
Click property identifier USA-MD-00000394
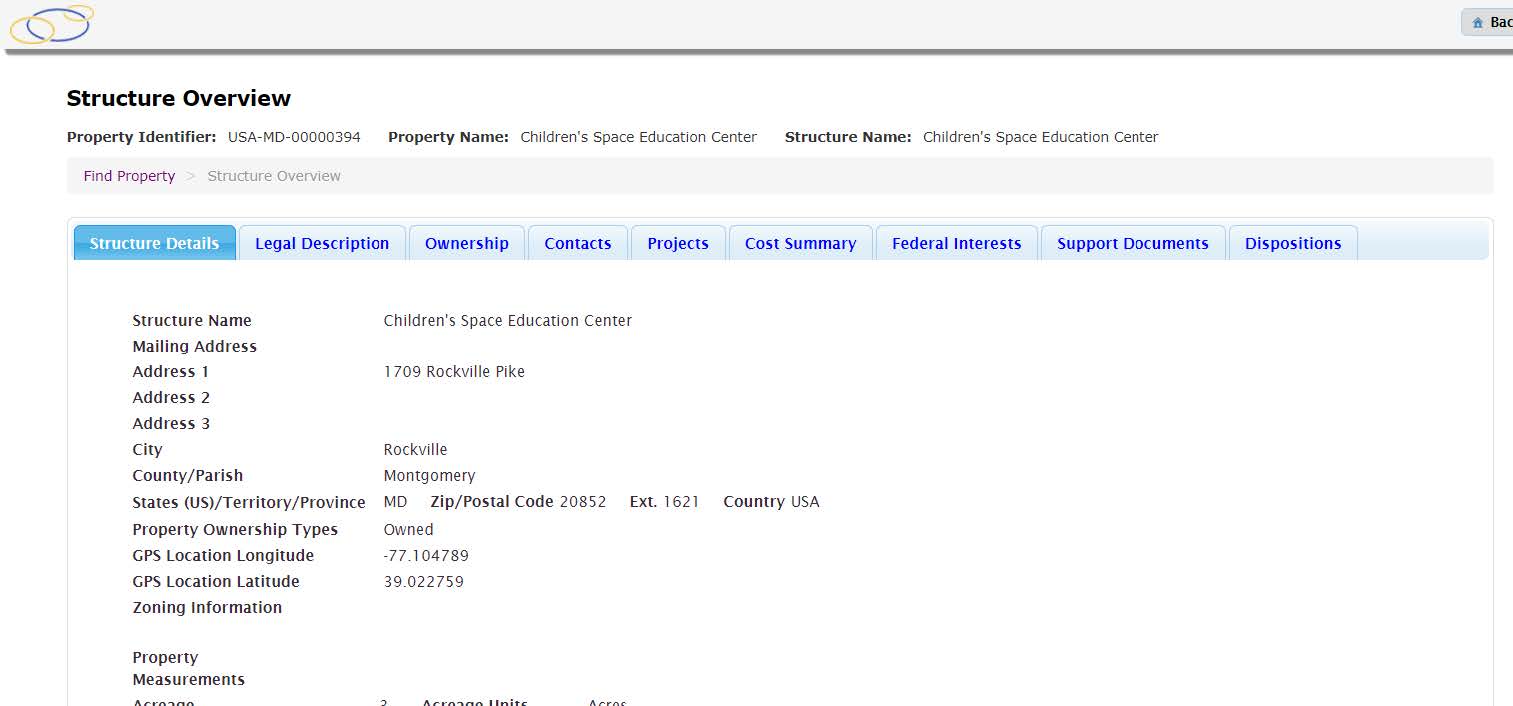294,137
